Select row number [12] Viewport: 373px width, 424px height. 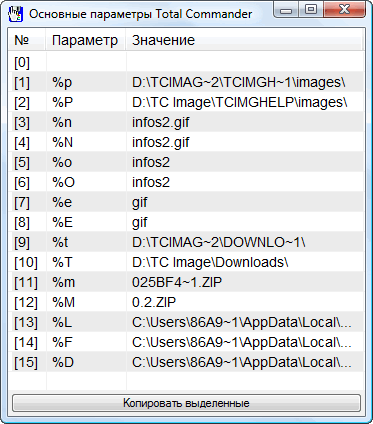pyautogui.click(x=26, y=302)
